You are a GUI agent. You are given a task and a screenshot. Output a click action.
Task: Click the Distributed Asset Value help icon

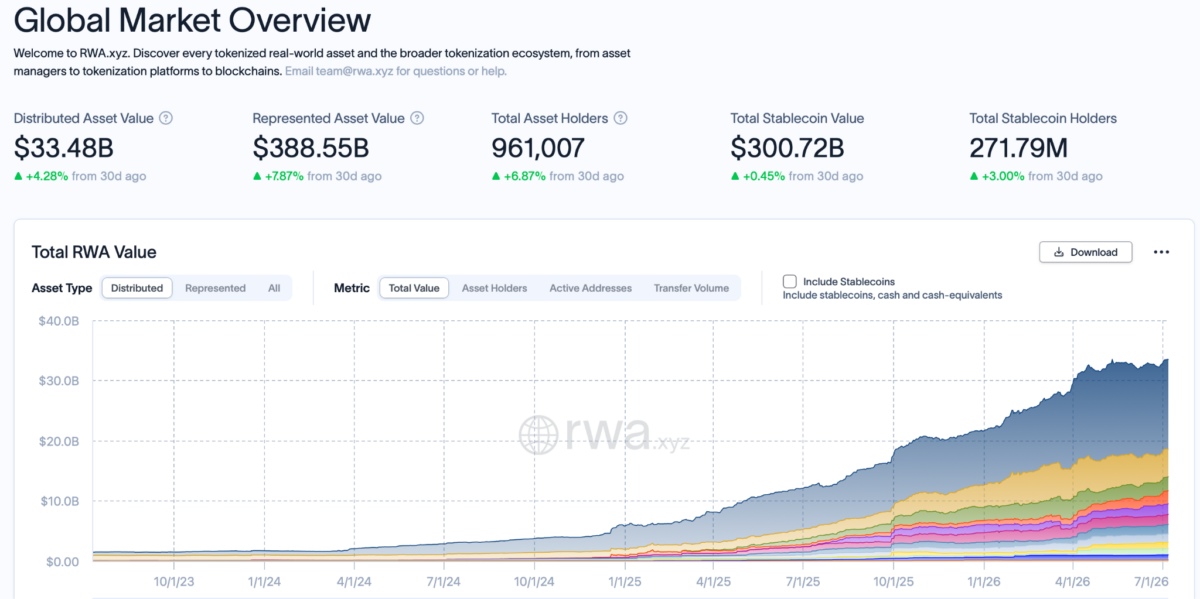point(166,118)
